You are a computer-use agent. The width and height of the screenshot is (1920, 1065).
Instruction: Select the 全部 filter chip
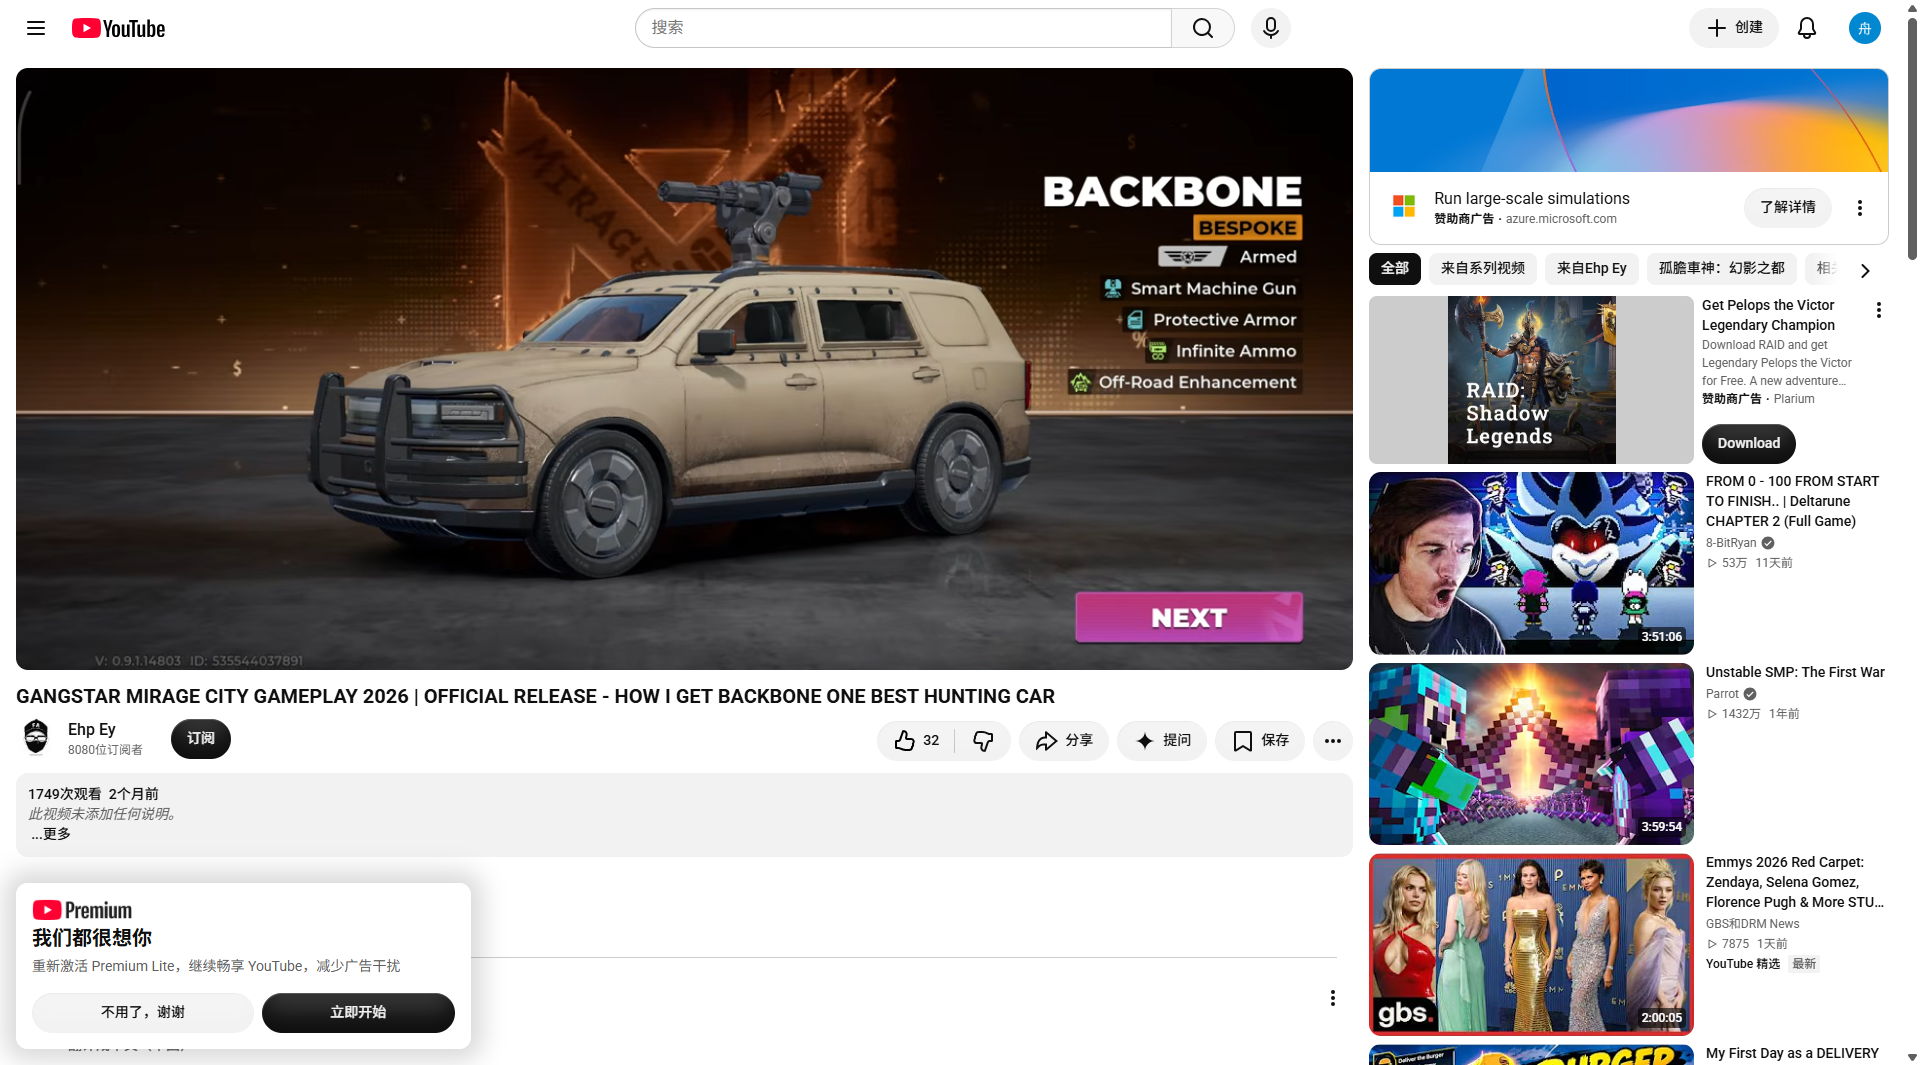[1394, 268]
